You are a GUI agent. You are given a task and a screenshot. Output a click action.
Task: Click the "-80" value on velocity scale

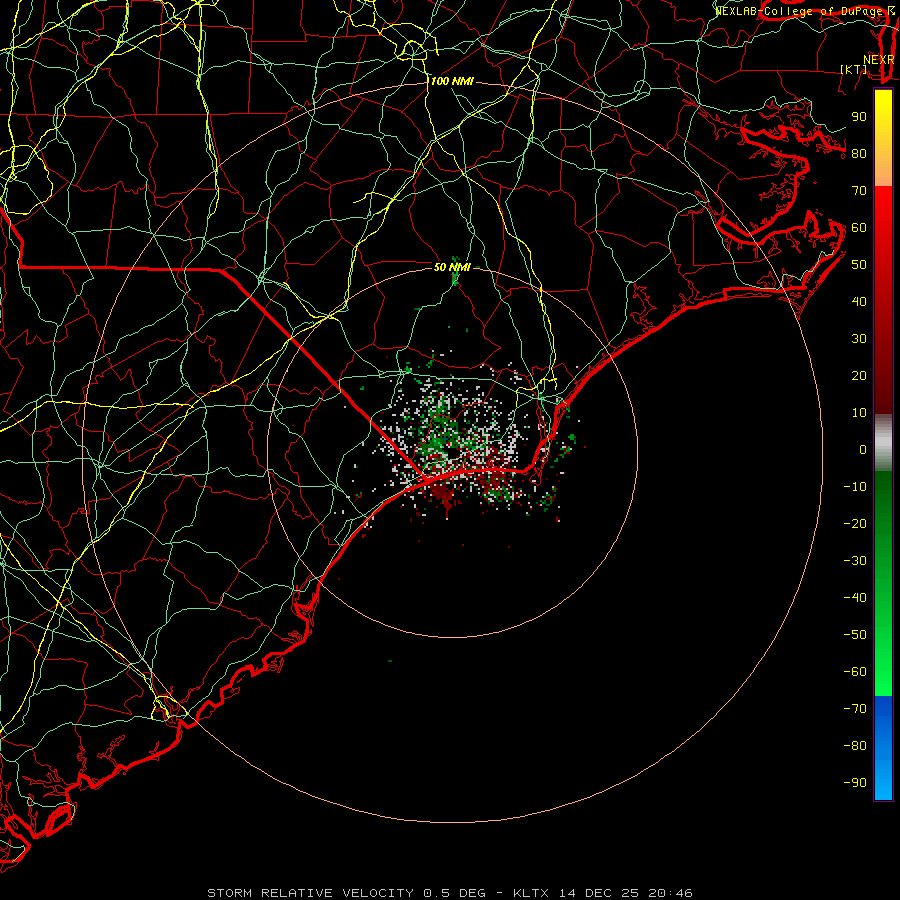tap(855, 746)
